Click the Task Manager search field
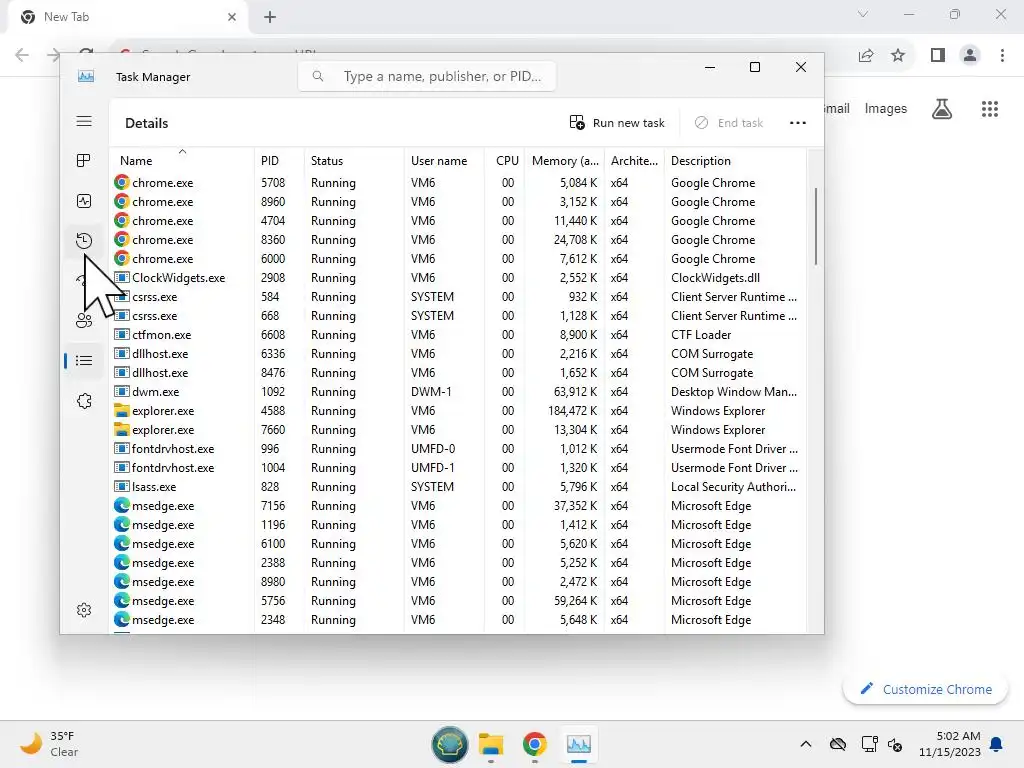Screen dimensions: 1024x768 (427, 76)
